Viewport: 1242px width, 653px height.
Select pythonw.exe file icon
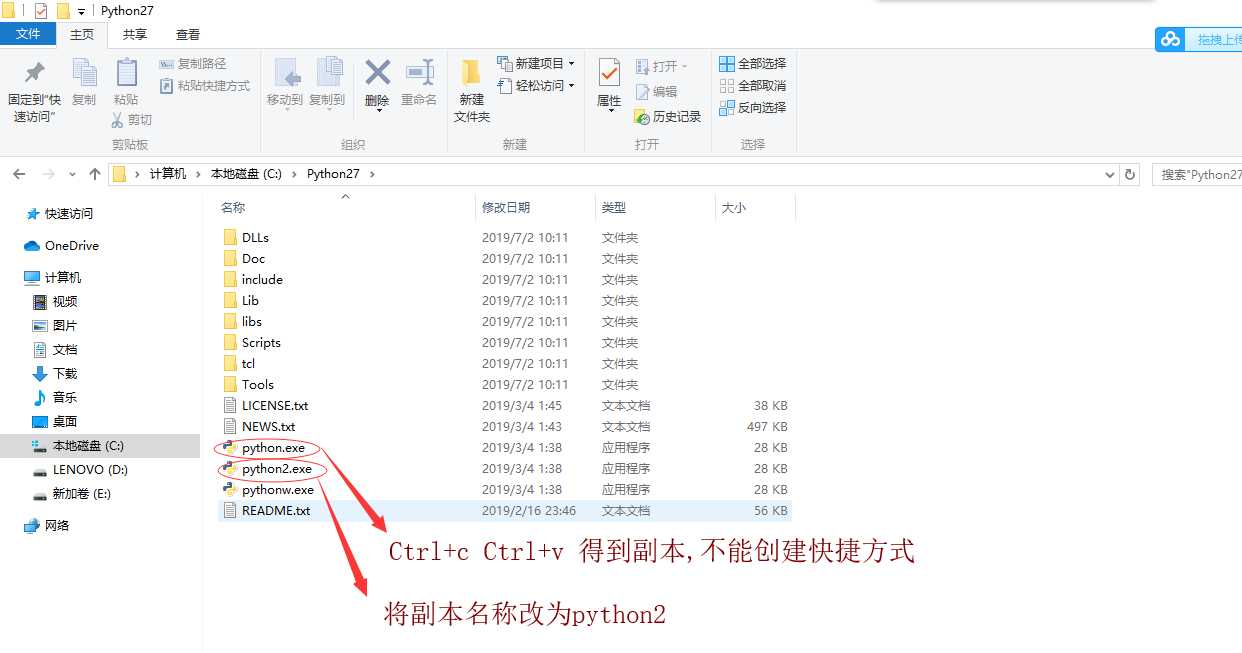tap(230, 490)
